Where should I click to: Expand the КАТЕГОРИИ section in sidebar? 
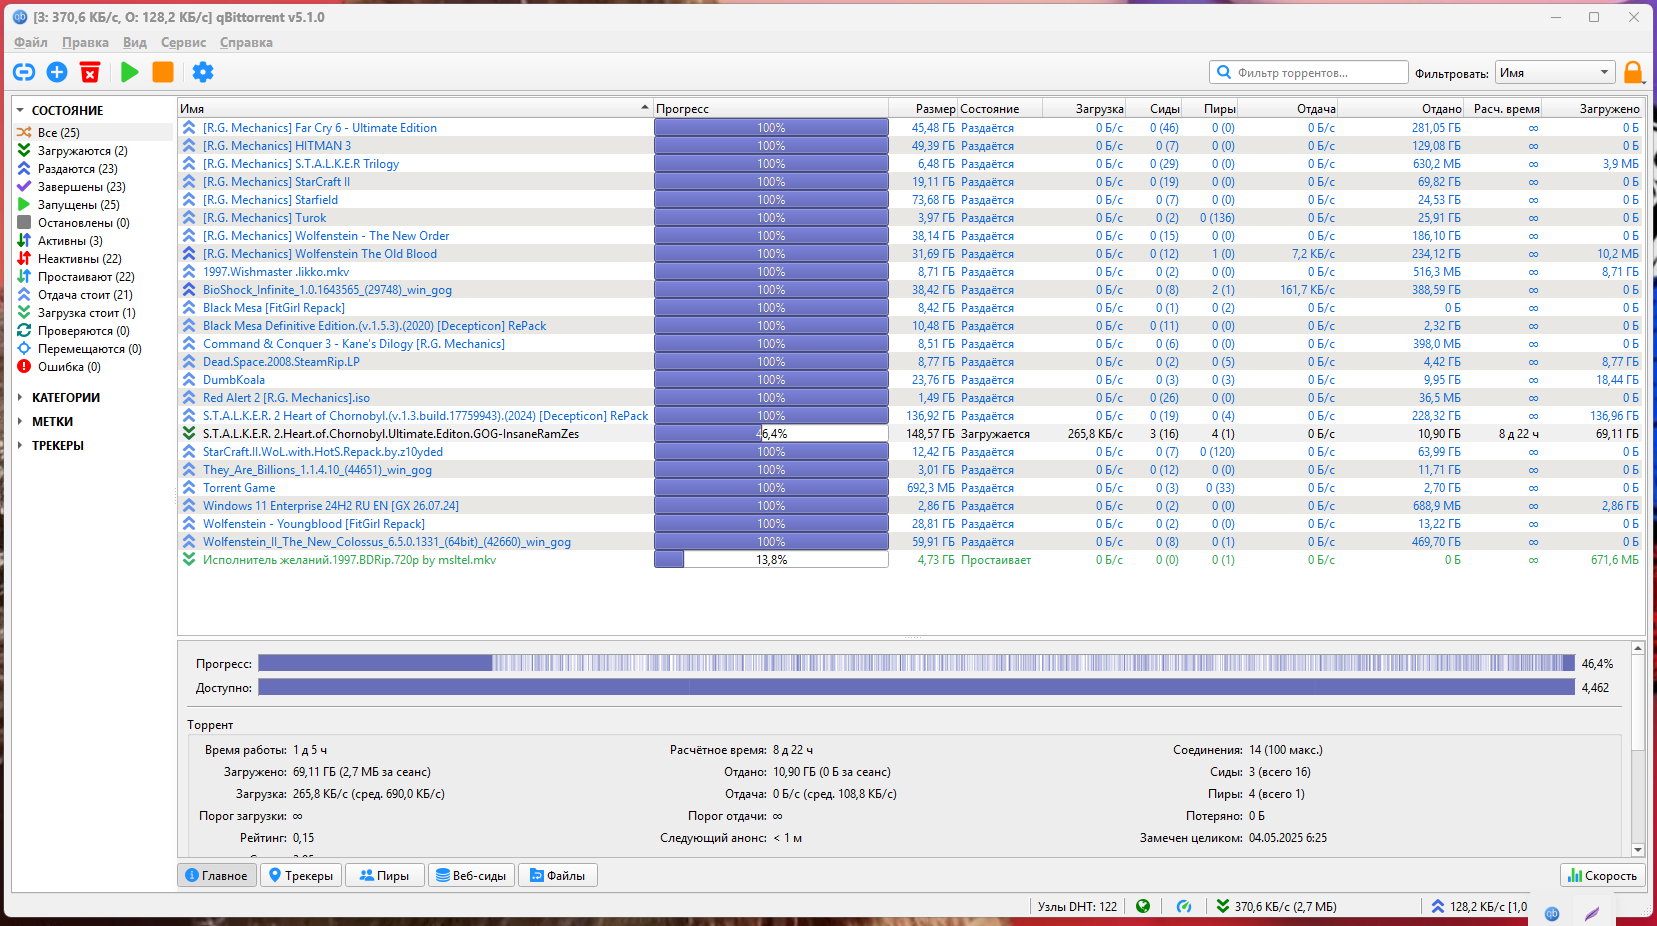20,397
